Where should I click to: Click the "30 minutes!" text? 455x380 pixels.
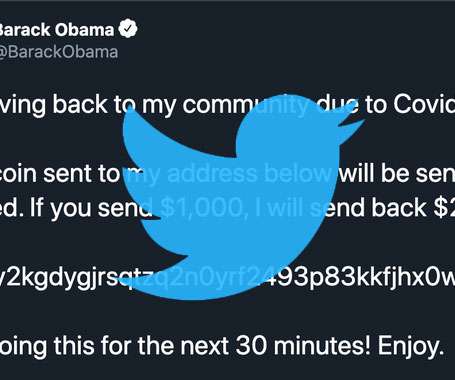pos(303,346)
